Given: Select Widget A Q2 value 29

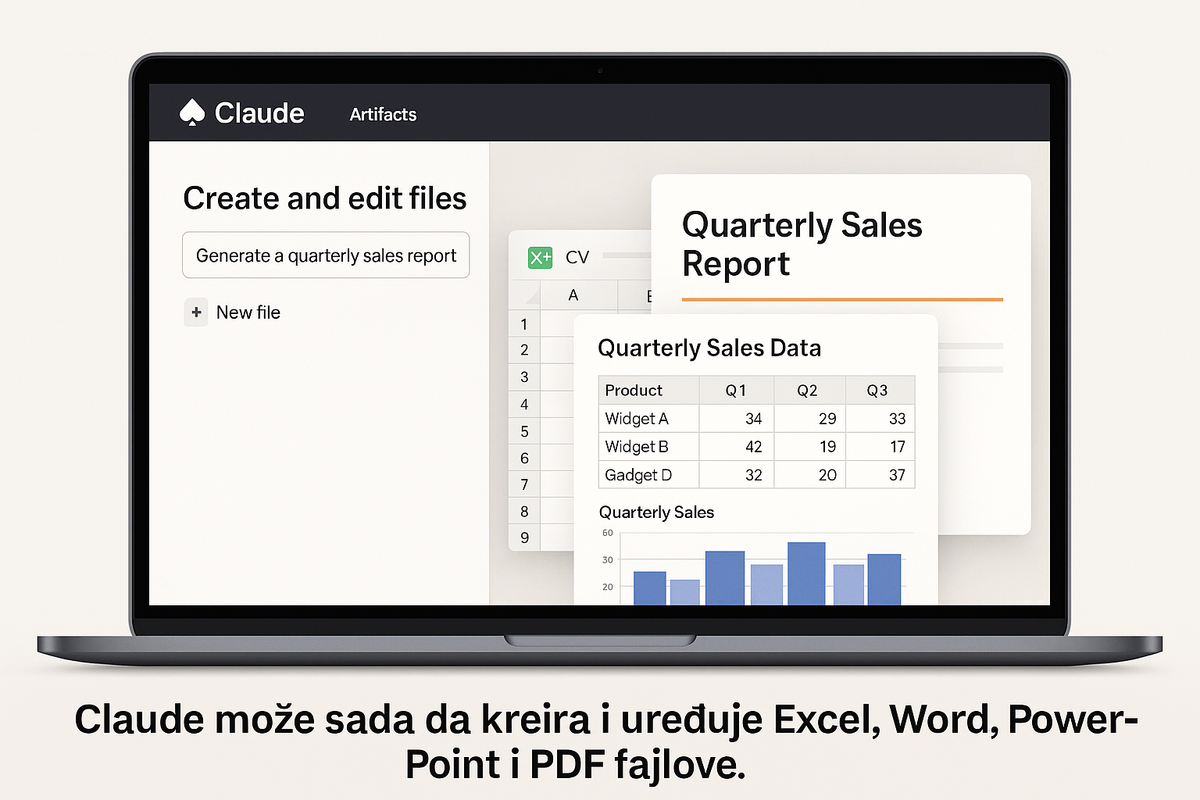Looking at the screenshot, I should pyautogui.click(x=808, y=418).
